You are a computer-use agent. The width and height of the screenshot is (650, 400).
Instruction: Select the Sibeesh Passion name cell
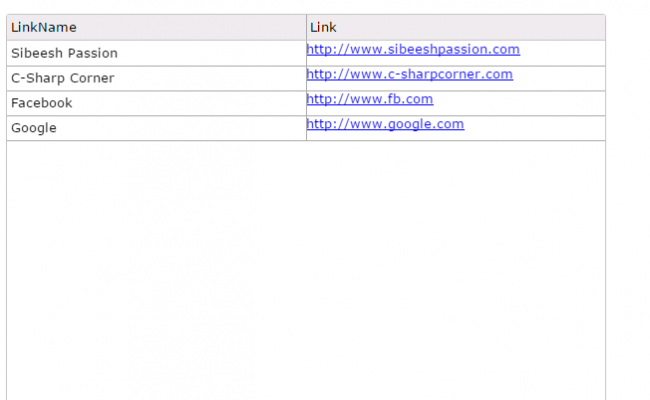(x=156, y=53)
